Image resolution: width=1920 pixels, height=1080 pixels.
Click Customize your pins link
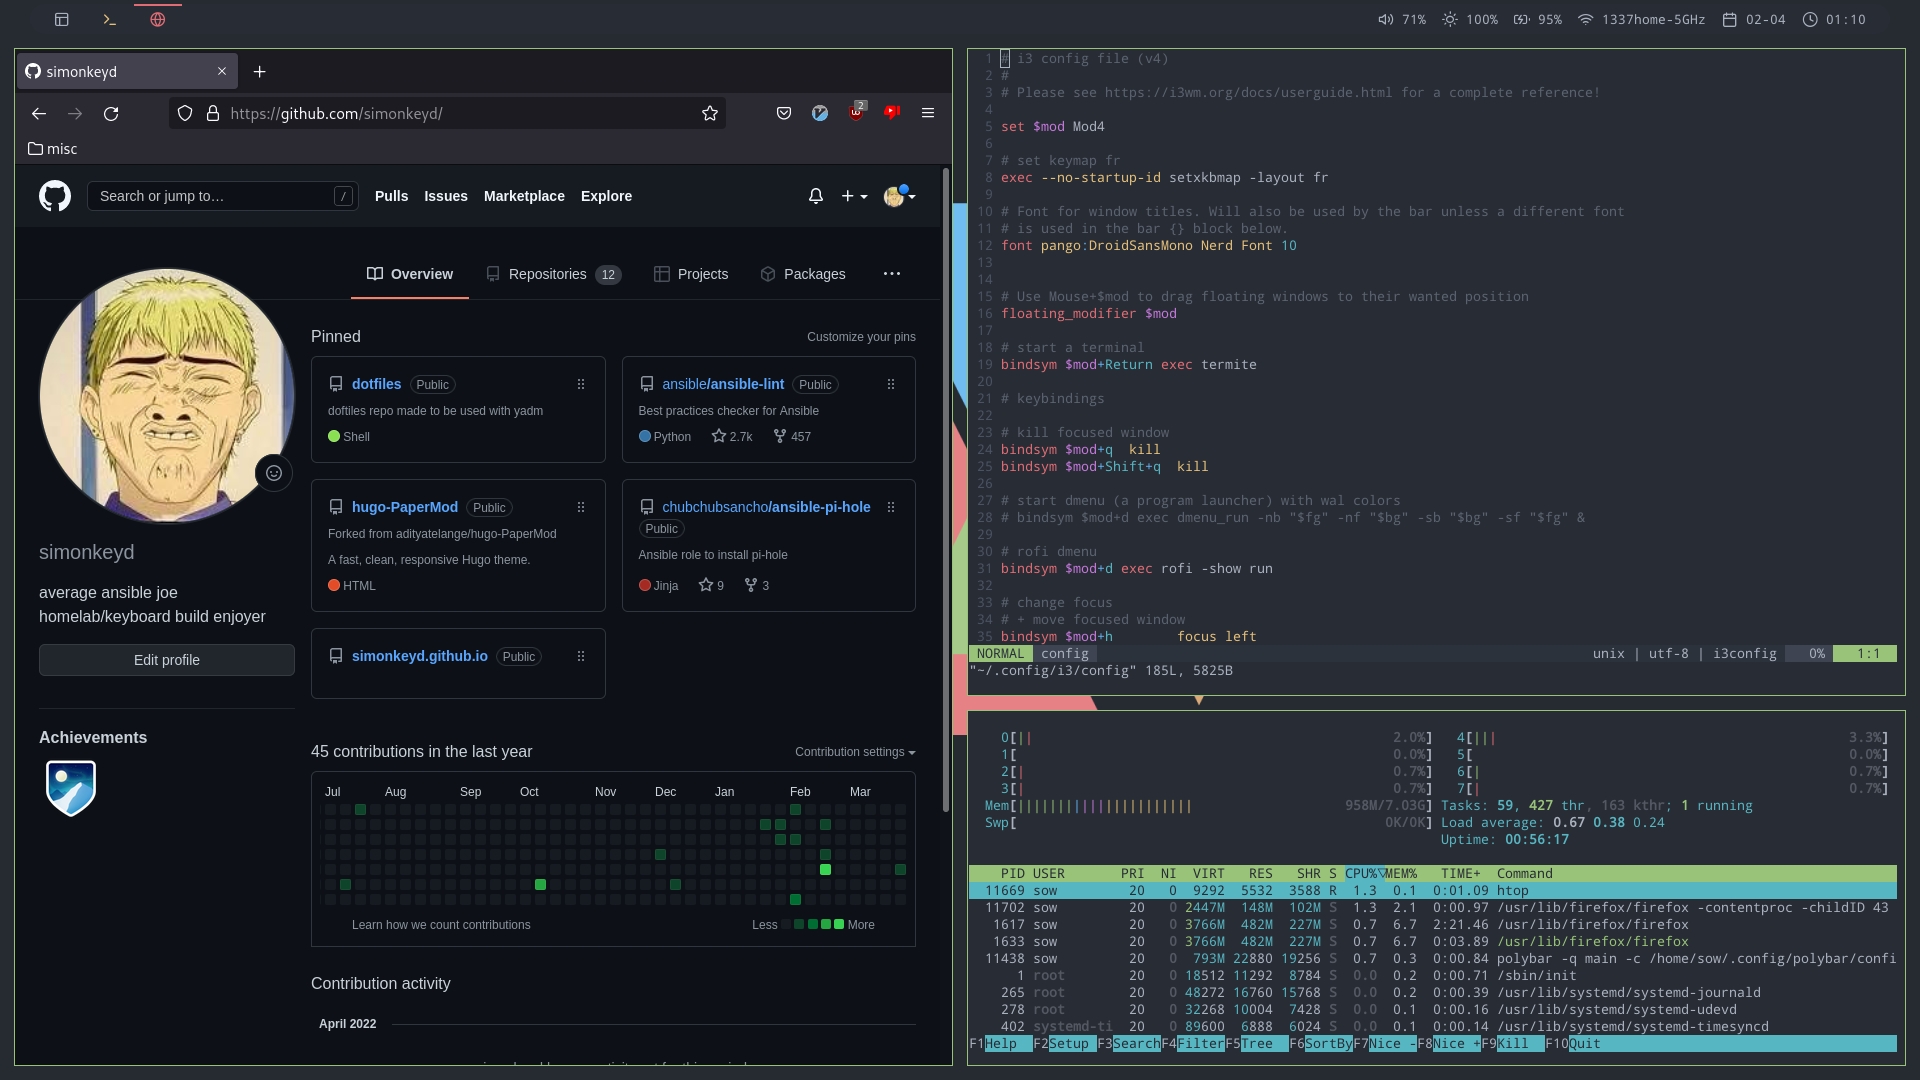point(861,337)
